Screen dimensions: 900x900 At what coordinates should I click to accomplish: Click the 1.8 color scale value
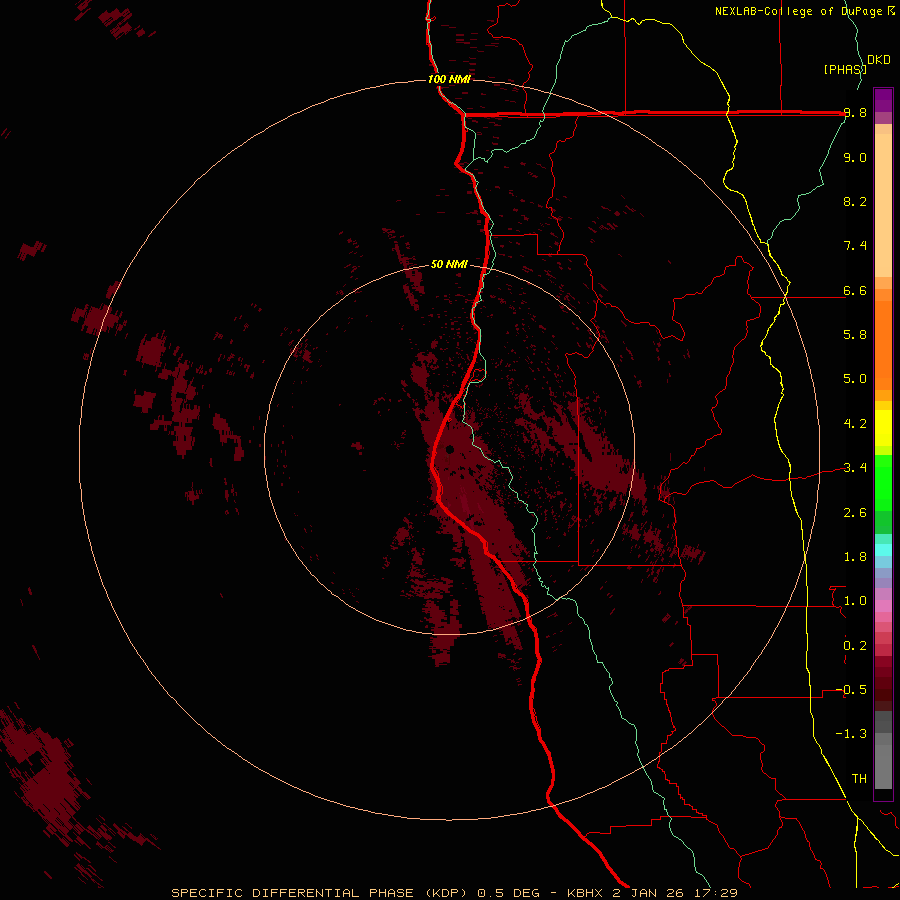pyautogui.click(x=855, y=557)
